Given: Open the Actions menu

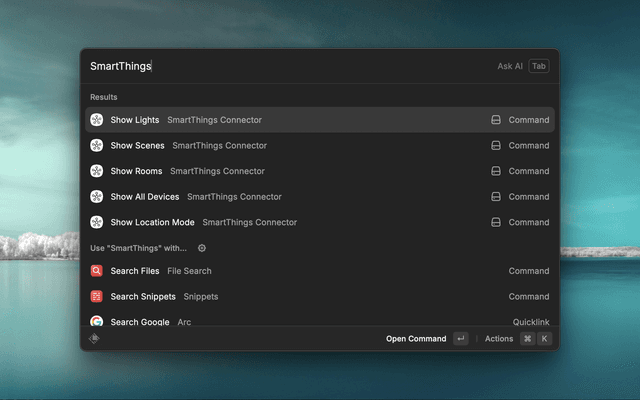Looking at the screenshot, I should coord(499,339).
